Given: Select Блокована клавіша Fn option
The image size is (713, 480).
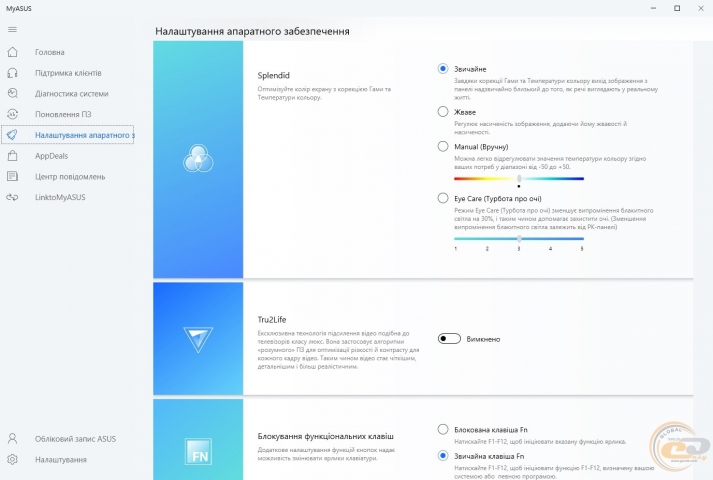Looking at the screenshot, I should pos(443,429).
